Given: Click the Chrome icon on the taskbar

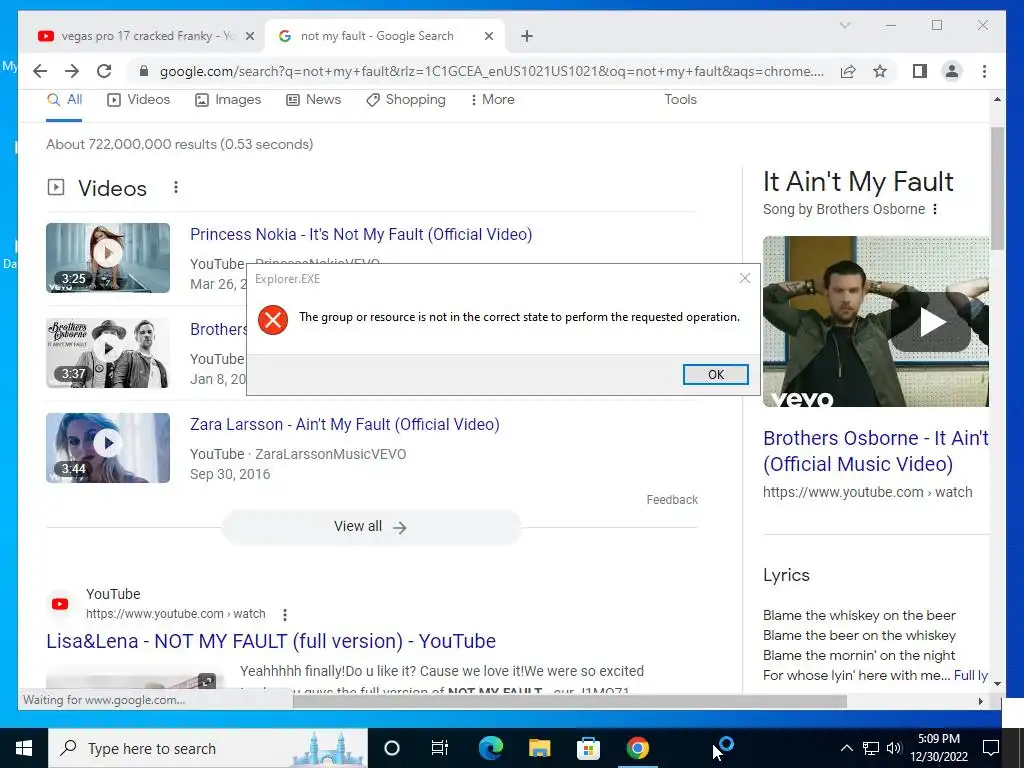Looking at the screenshot, I should [x=637, y=748].
